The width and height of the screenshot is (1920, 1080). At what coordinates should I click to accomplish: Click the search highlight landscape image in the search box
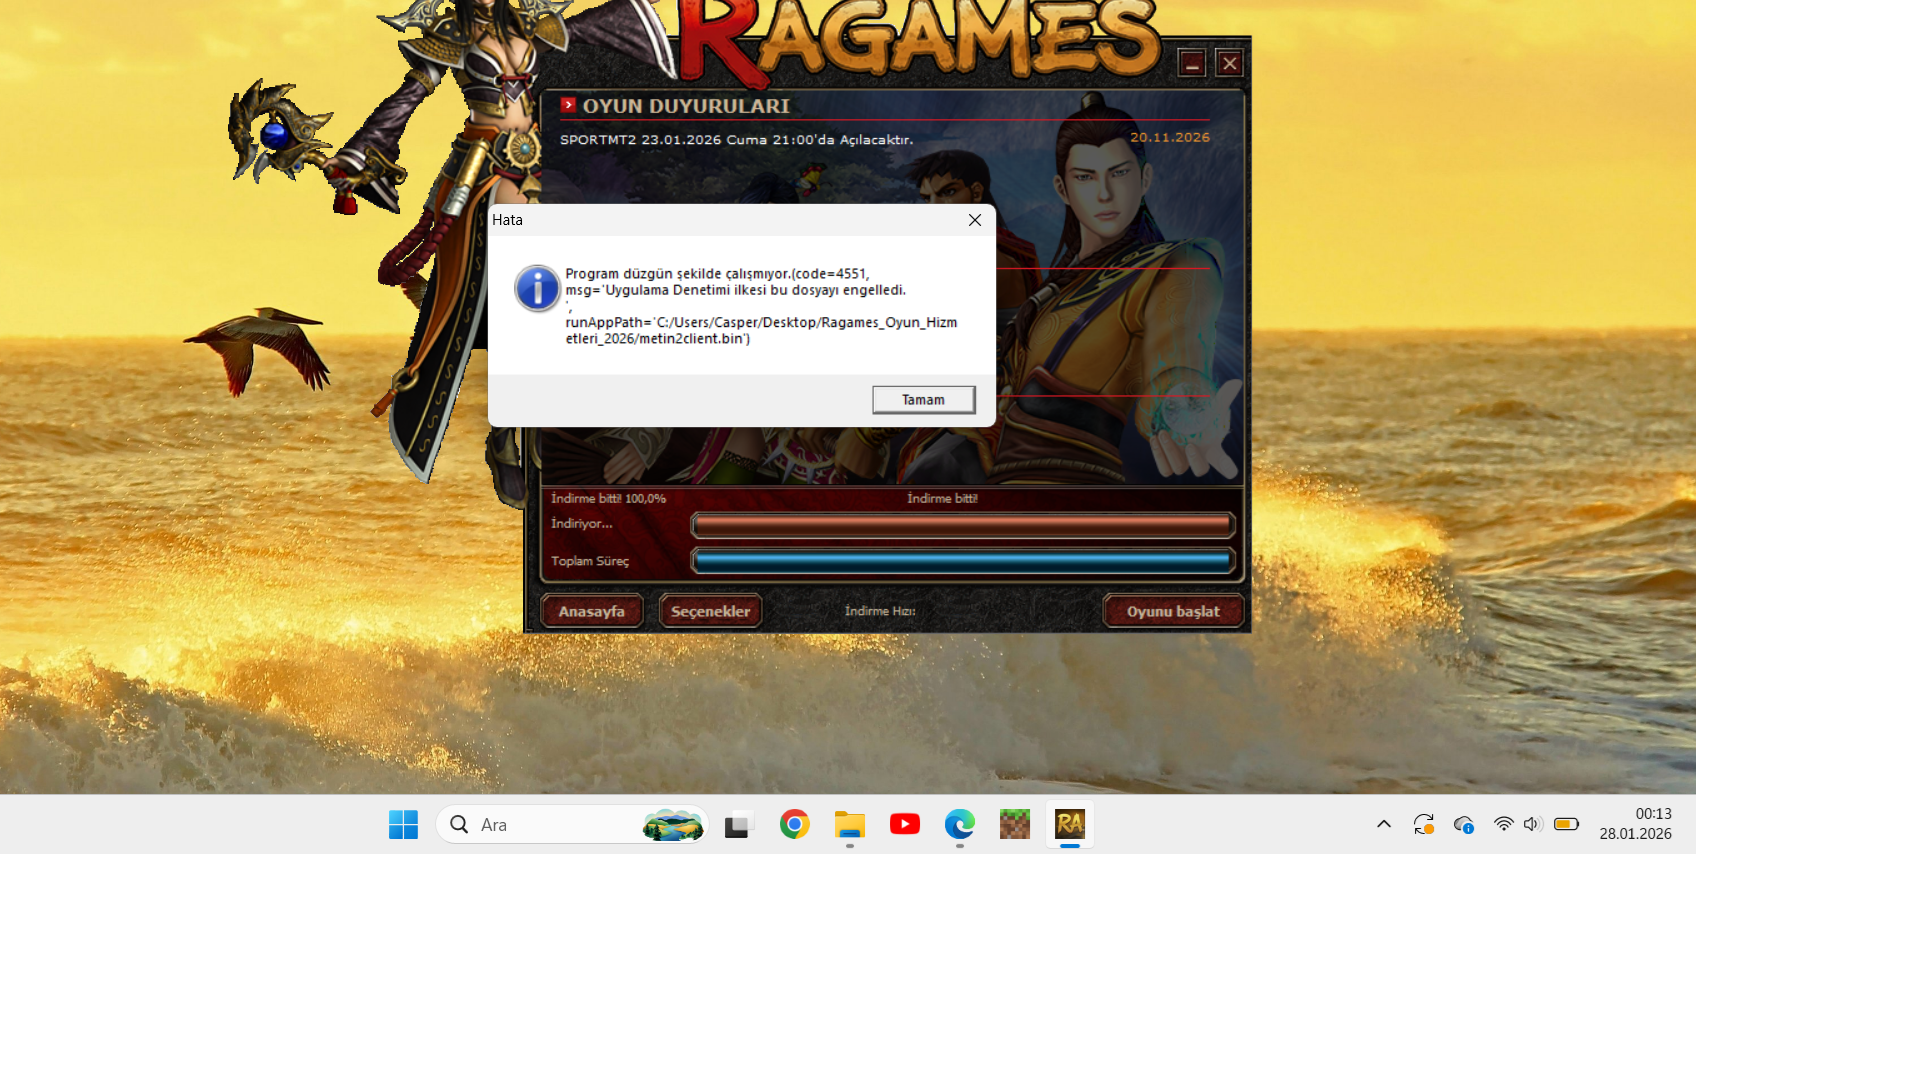pos(673,825)
